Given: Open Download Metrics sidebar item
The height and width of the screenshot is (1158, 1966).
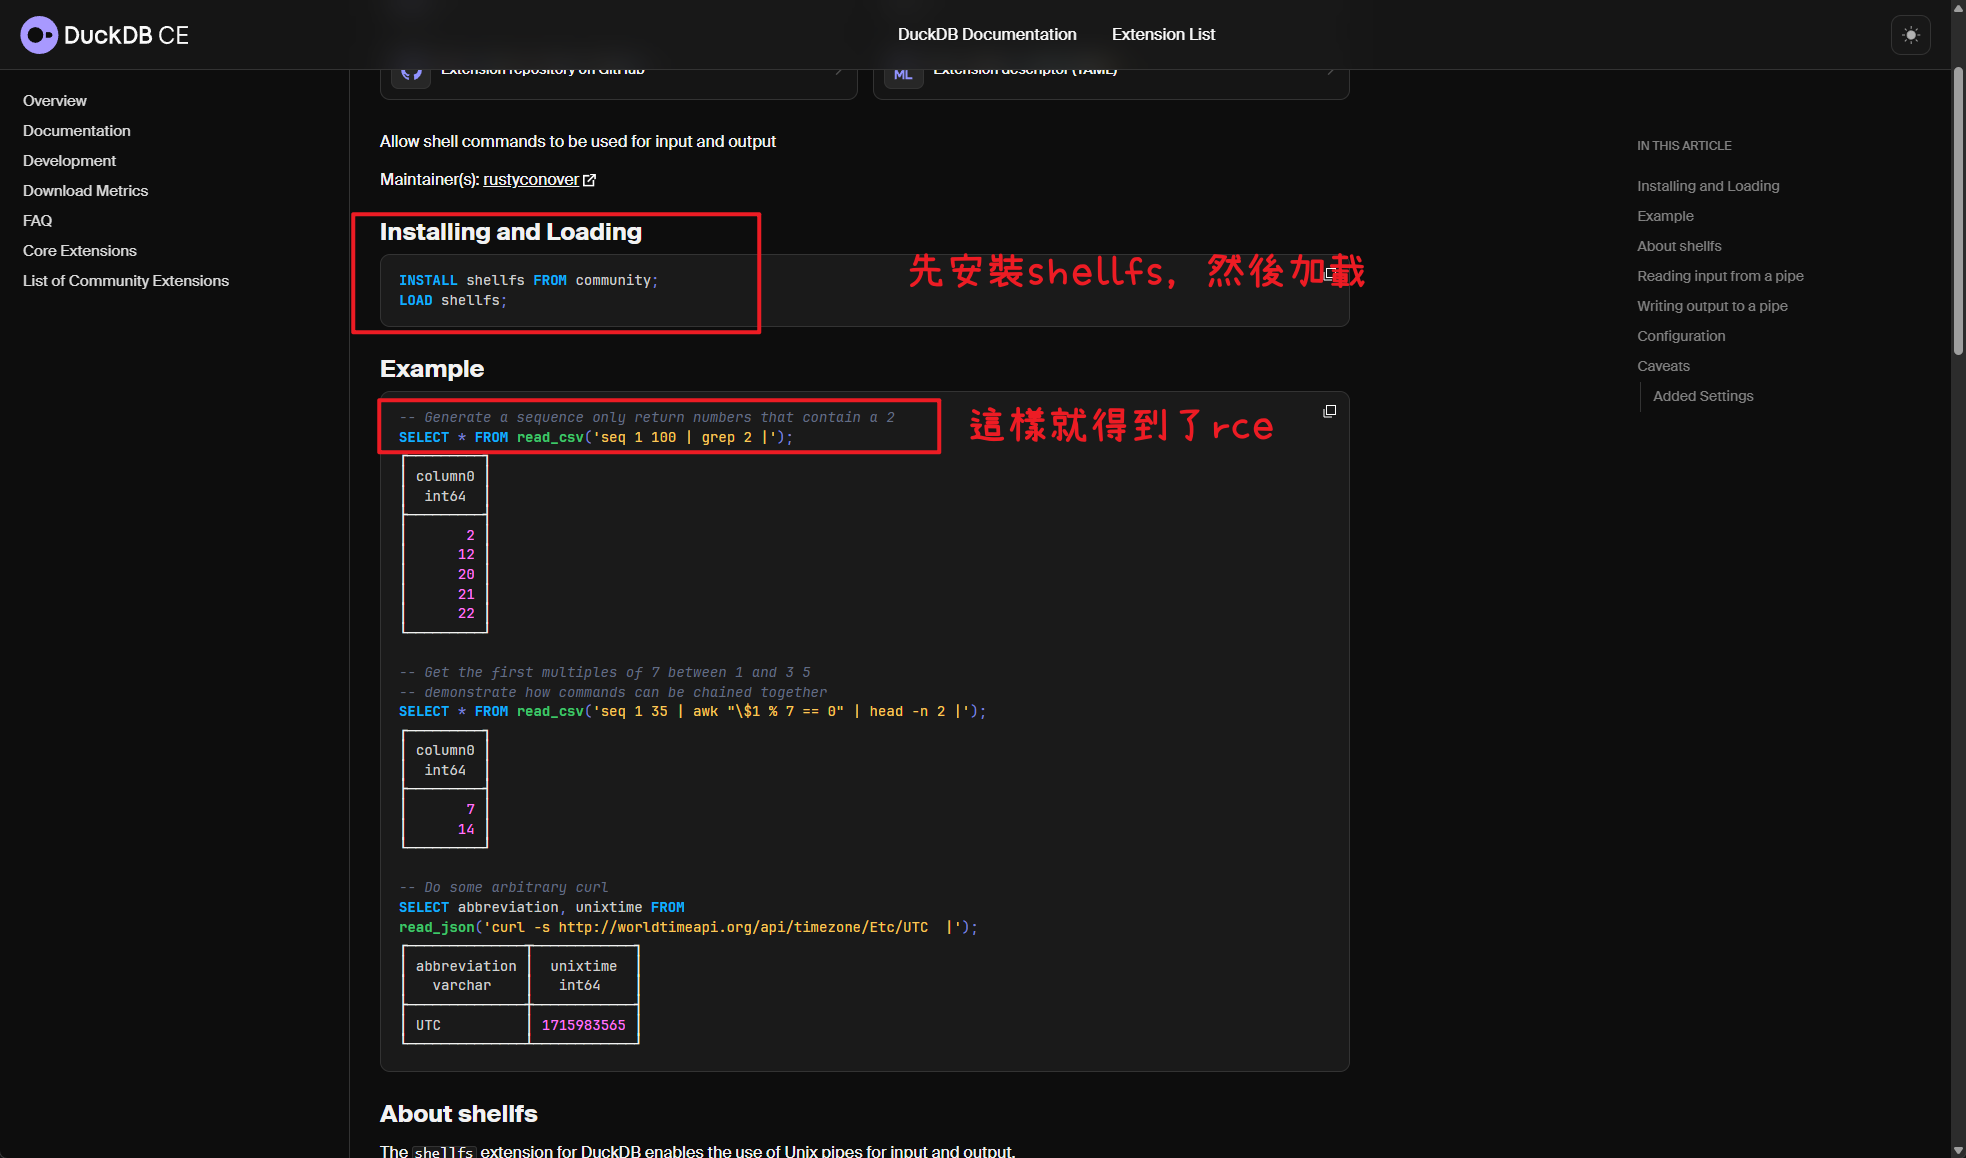Looking at the screenshot, I should (x=85, y=191).
